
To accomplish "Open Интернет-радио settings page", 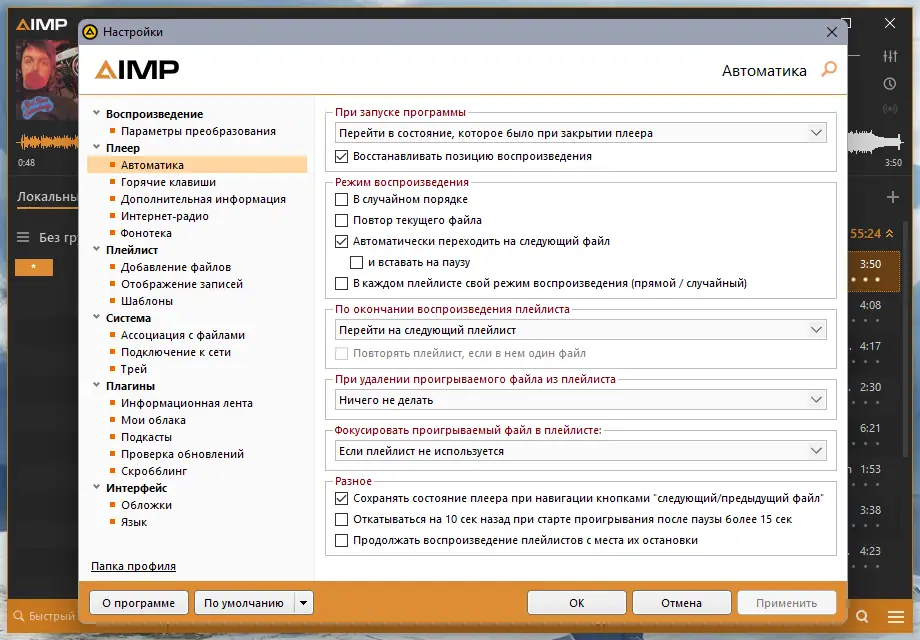I will pos(165,216).
